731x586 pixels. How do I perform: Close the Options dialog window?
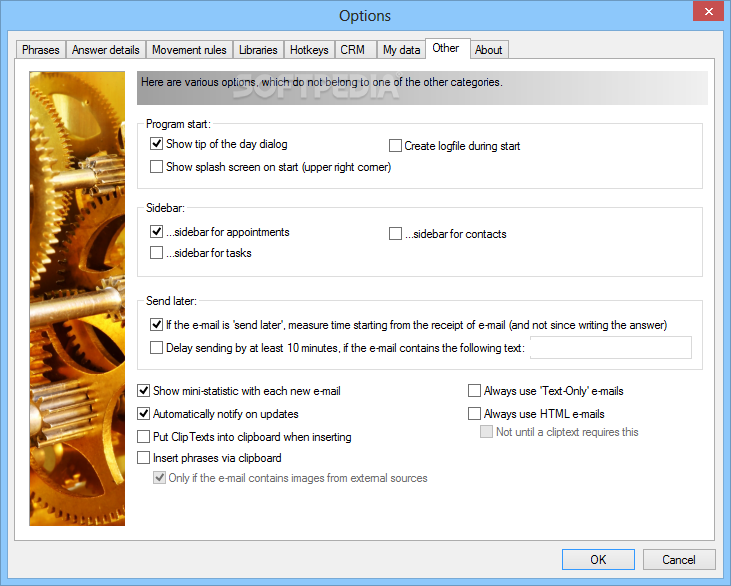click(708, 11)
